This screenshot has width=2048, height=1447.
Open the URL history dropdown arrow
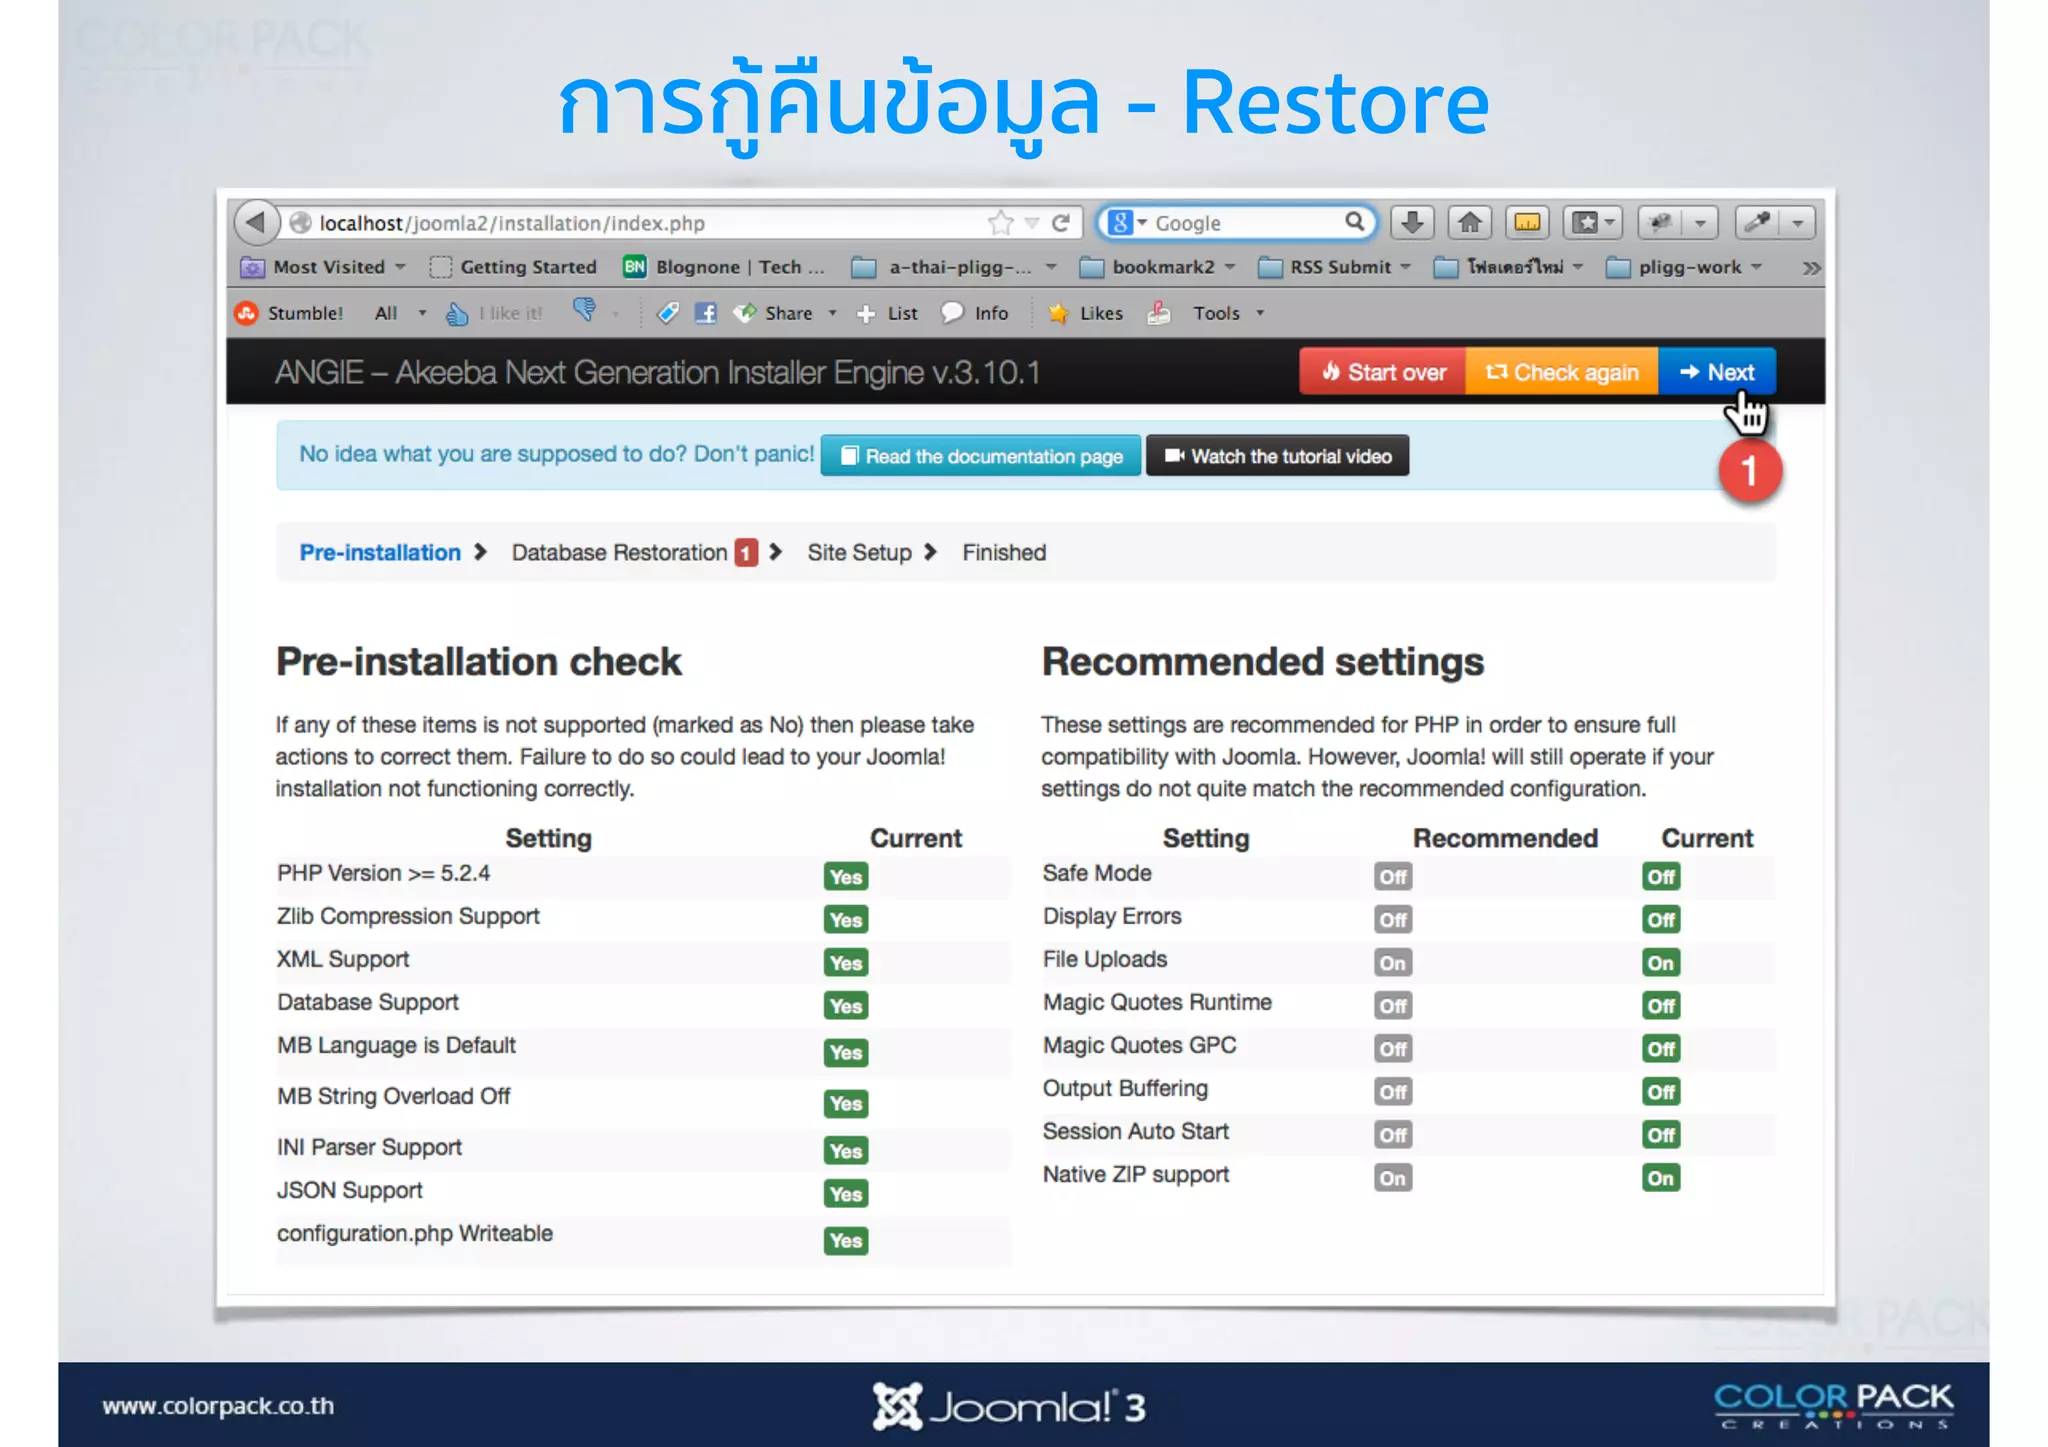click(1032, 223)
